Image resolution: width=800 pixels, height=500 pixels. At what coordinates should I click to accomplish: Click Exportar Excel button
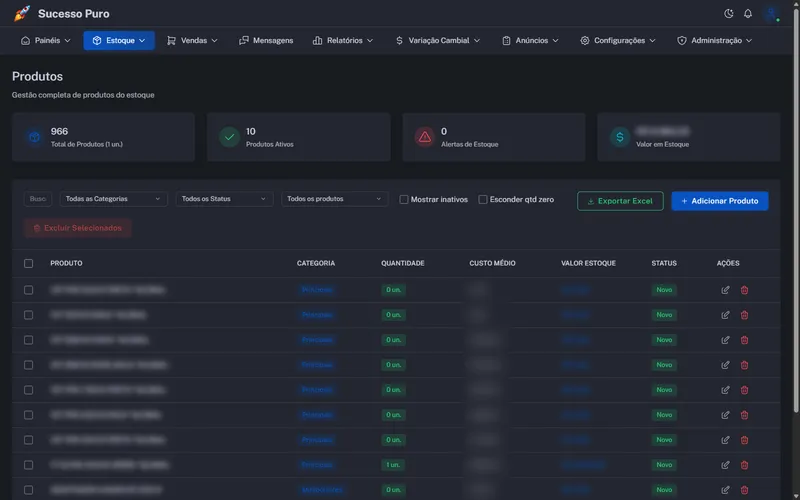[x=620, y=201]
